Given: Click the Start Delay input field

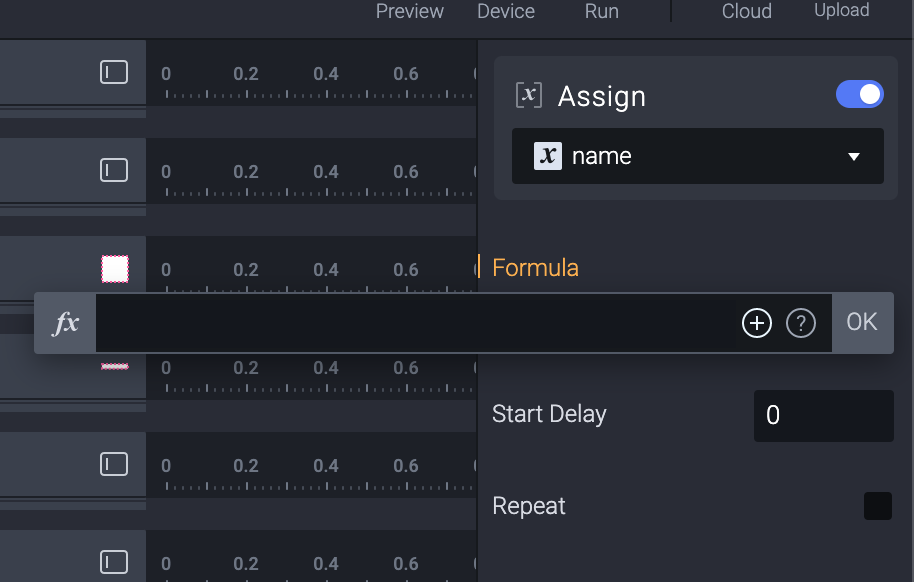Looking at the screenshot, I should 823,416.
